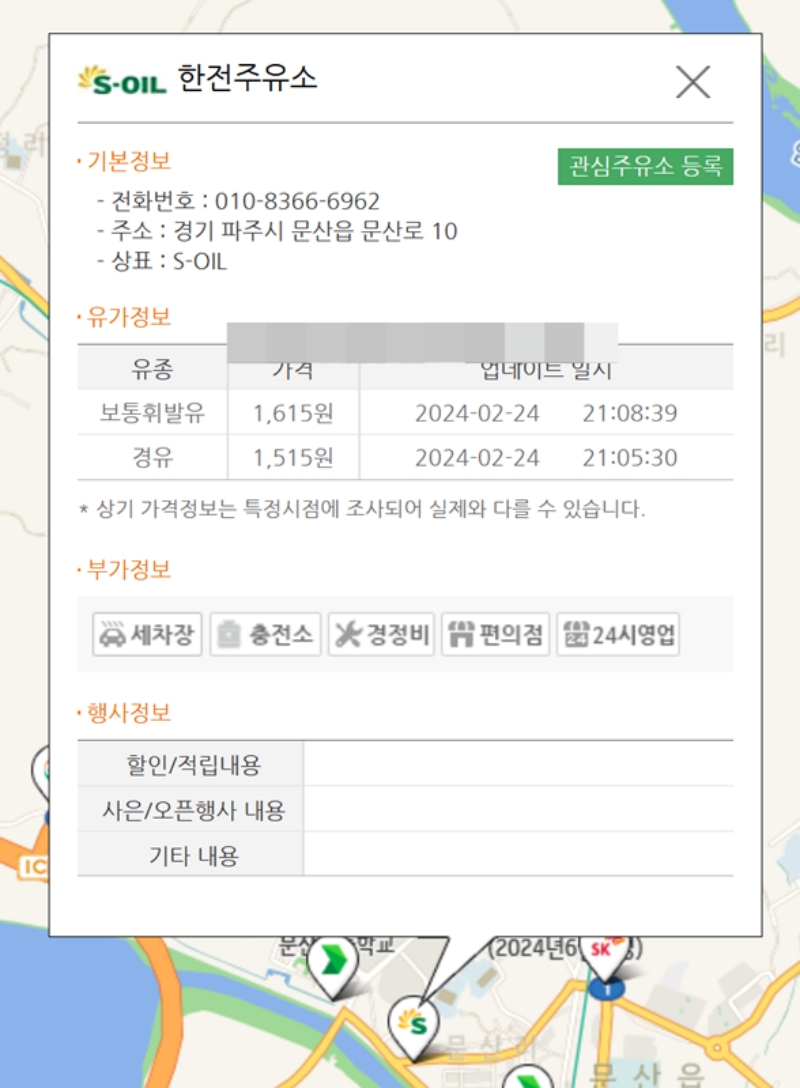800x1088 pixels.
Task: Click the 행사정보 section heading
Action: [128, 713]
